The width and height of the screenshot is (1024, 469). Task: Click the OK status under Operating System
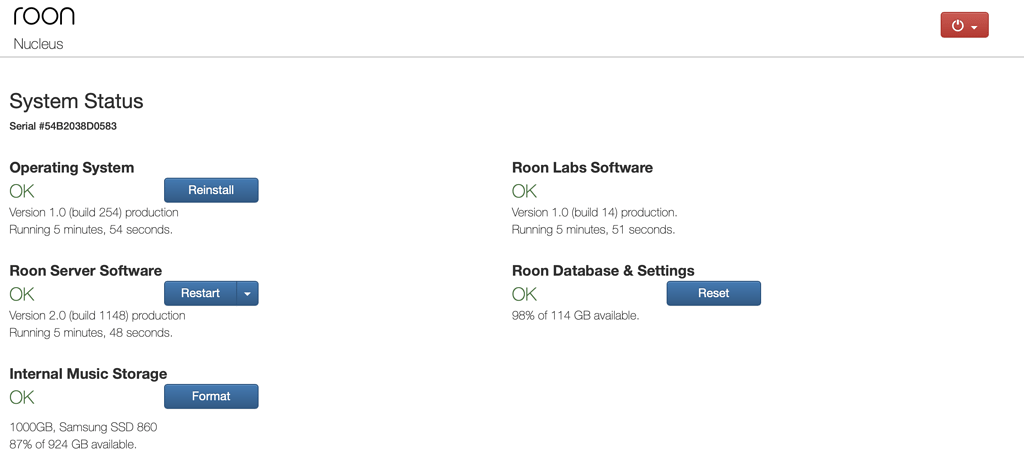tap(22, 191)
